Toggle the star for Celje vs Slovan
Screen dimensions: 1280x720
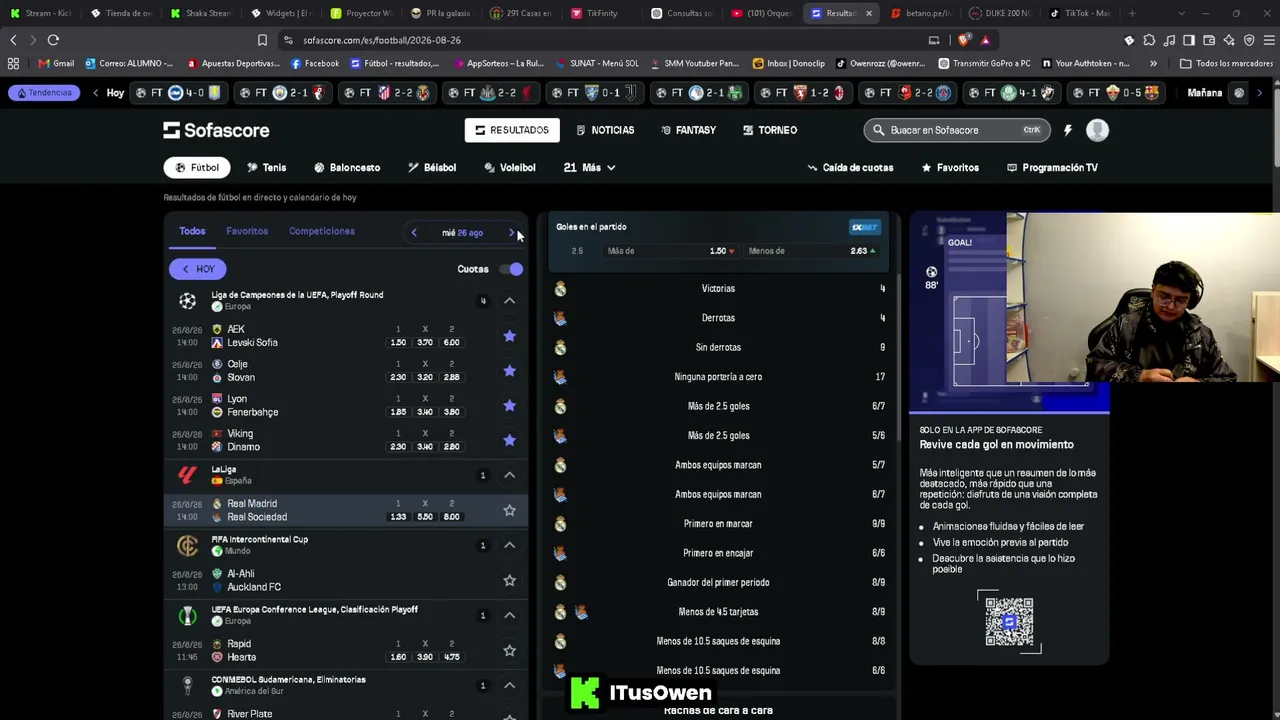pyautogui.click(x=509, y=371)
